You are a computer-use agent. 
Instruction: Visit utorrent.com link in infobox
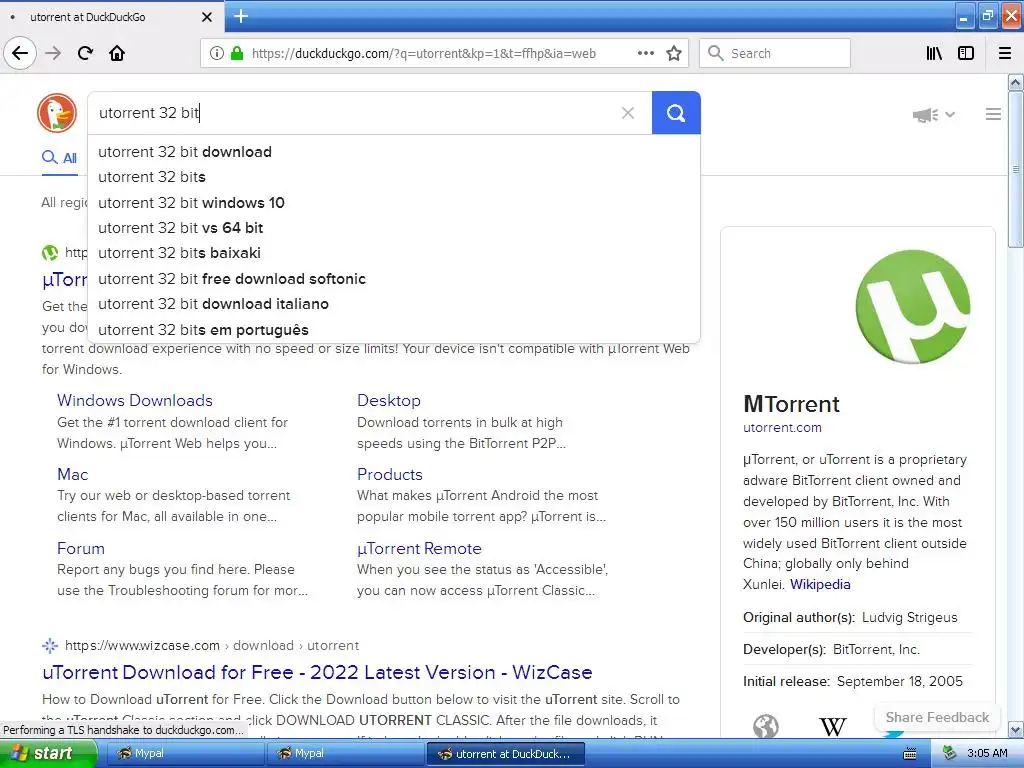tap(782, 428)
